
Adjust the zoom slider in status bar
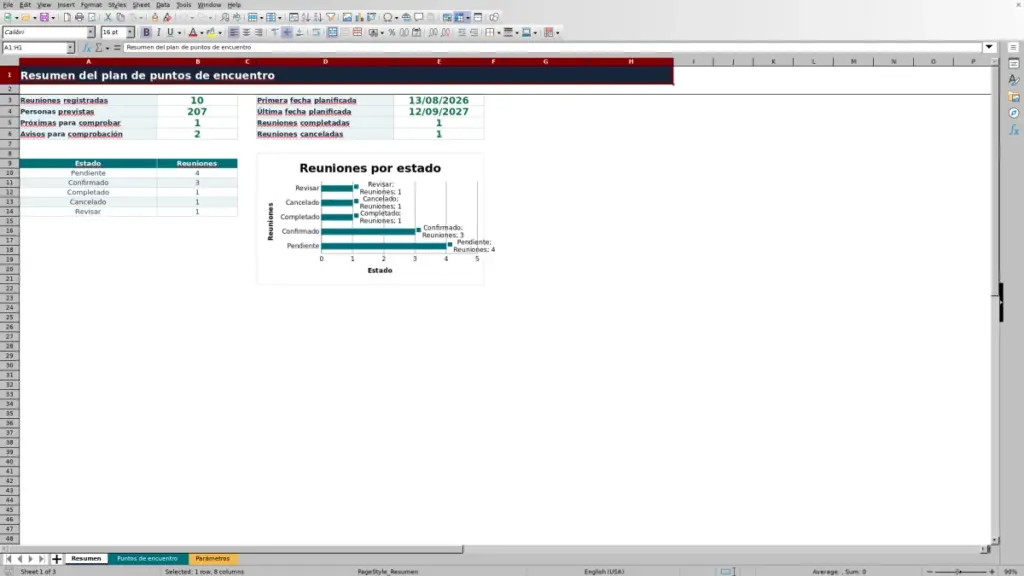click(959, 572)
